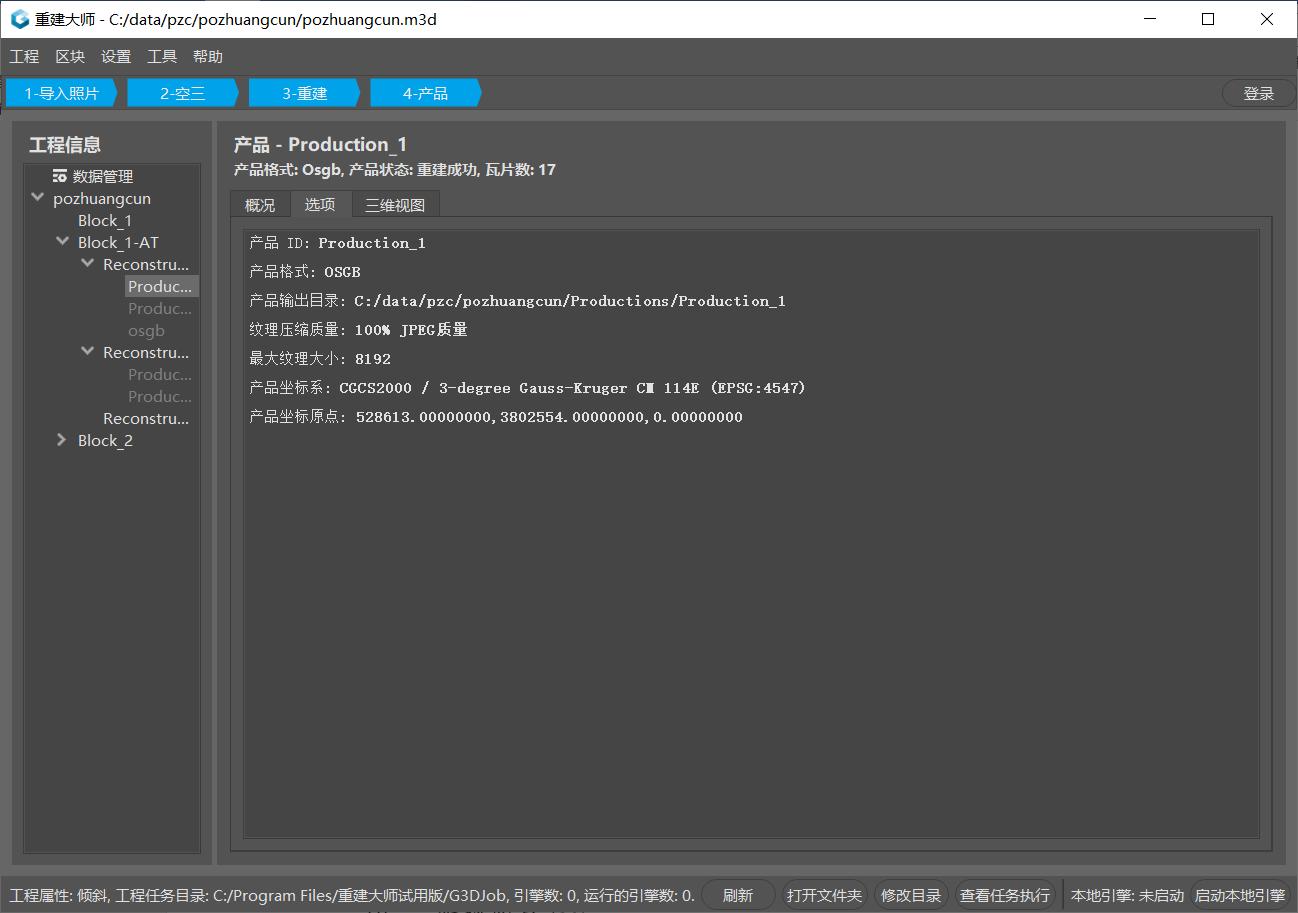Go to step 4-产品

pyautogui.click(x=426, y=93)
